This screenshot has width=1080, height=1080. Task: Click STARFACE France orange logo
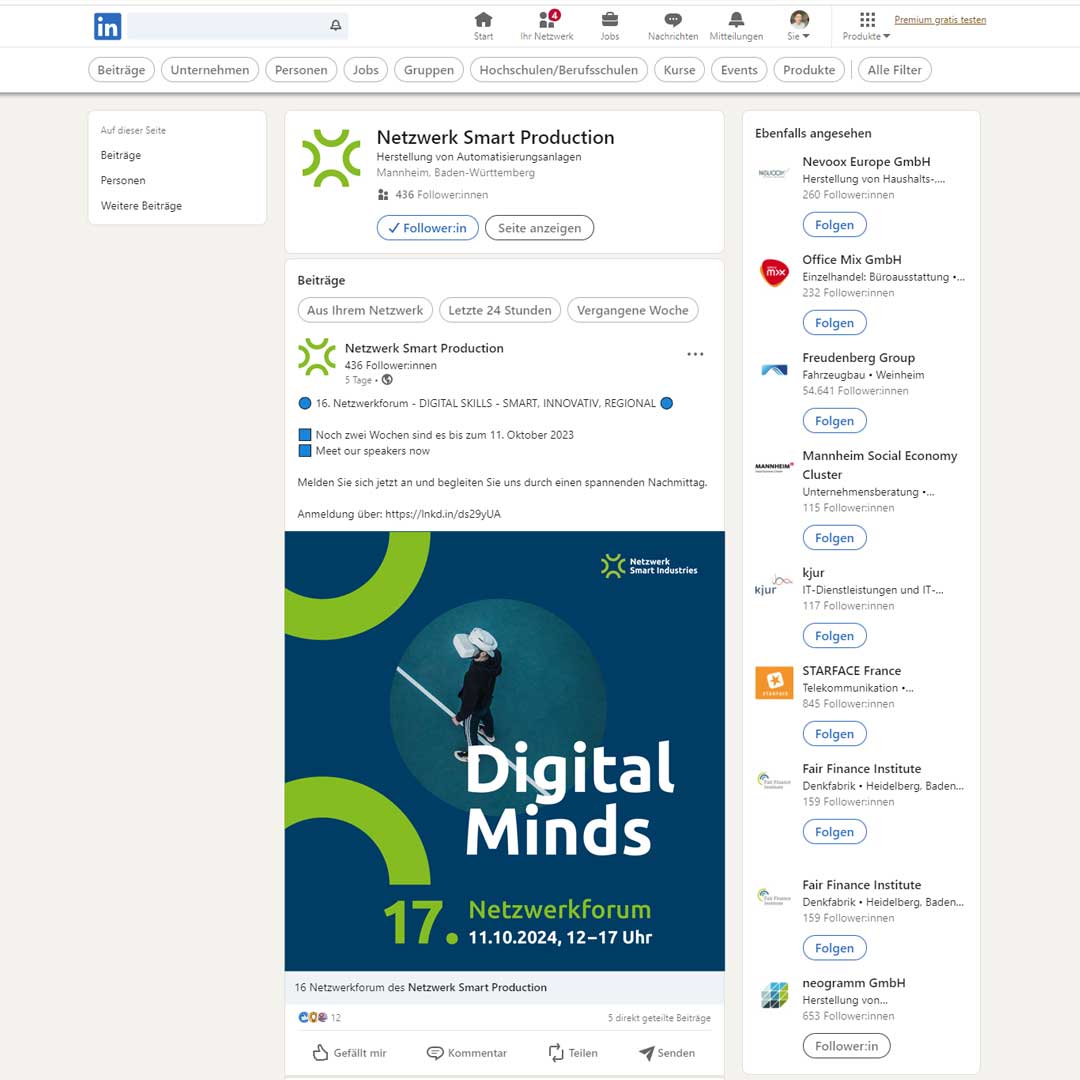coord(773,683)
